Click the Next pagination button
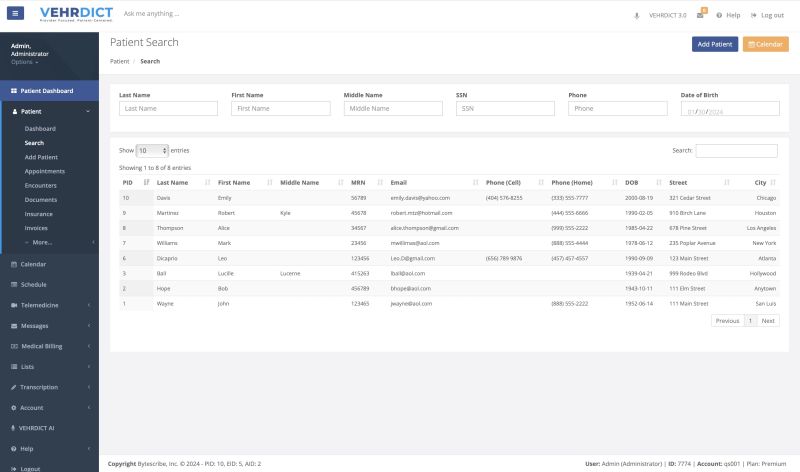 (x=768, y=321)
